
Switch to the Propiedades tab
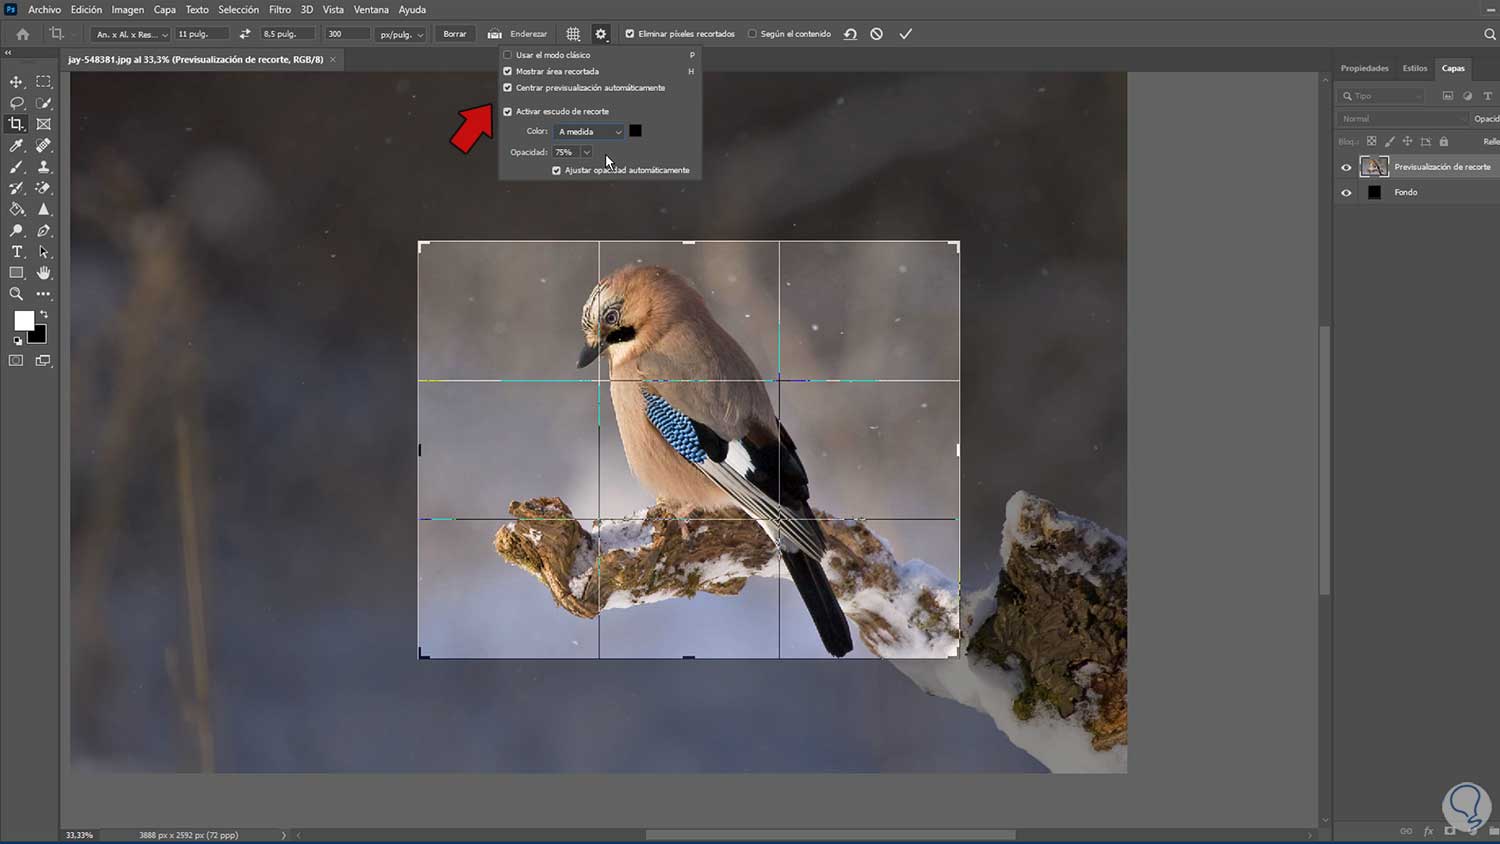1364,68
